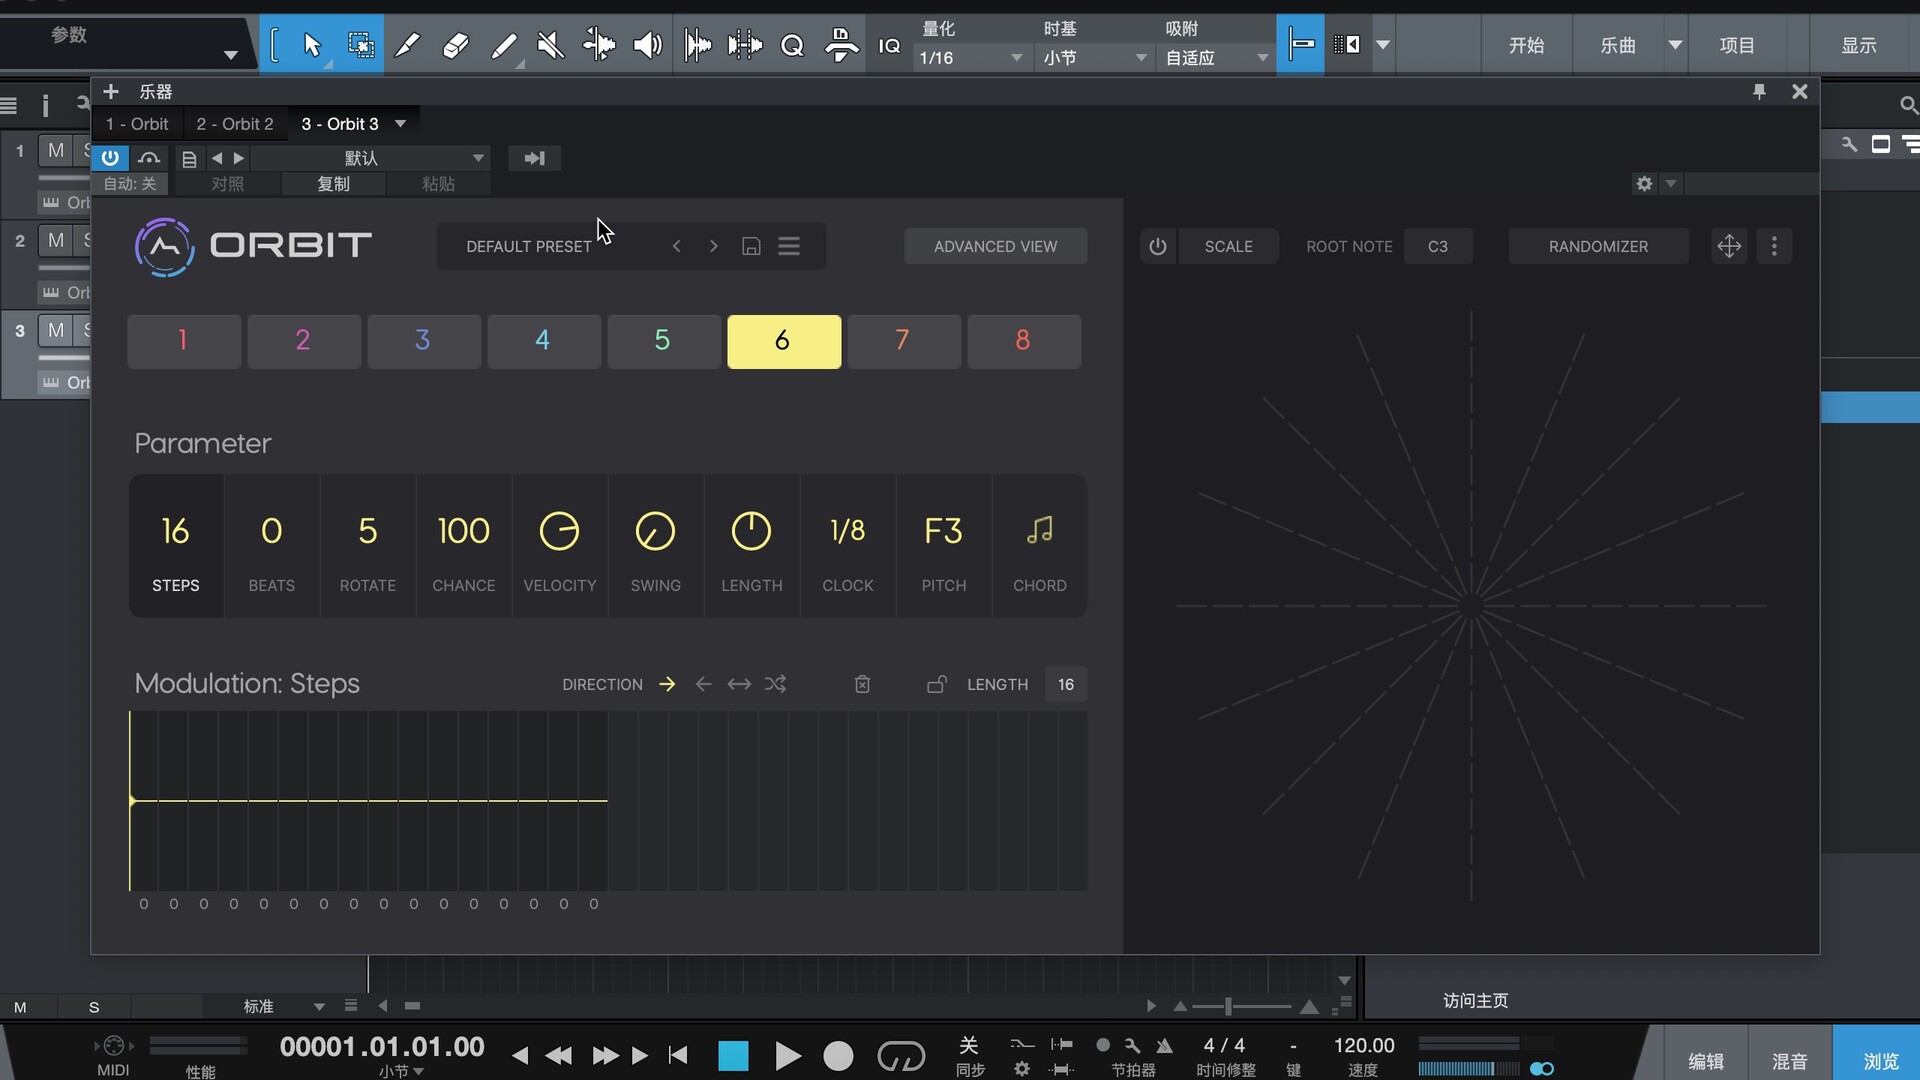This screenshot has width=1920, height=1080.
Task: Open the quantize 1/16 dropdown
Action: pos(970,58)
